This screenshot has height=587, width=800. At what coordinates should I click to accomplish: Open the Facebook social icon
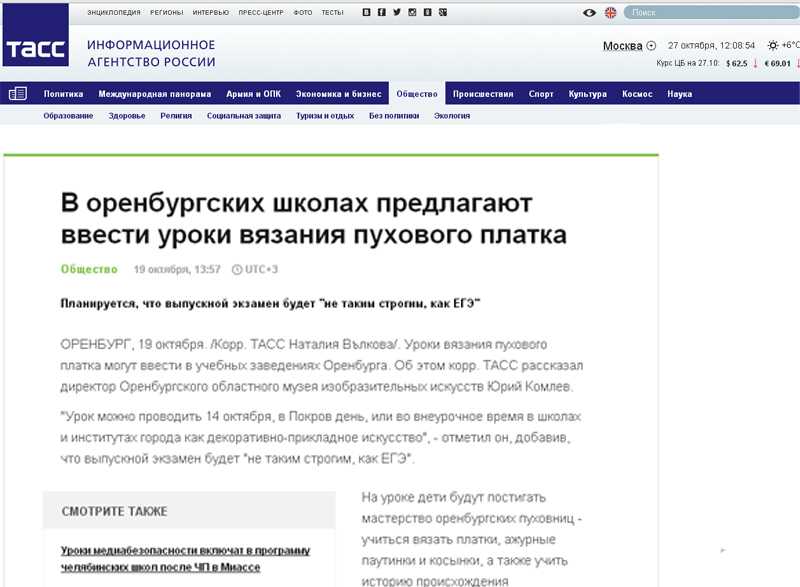(382, 12)
